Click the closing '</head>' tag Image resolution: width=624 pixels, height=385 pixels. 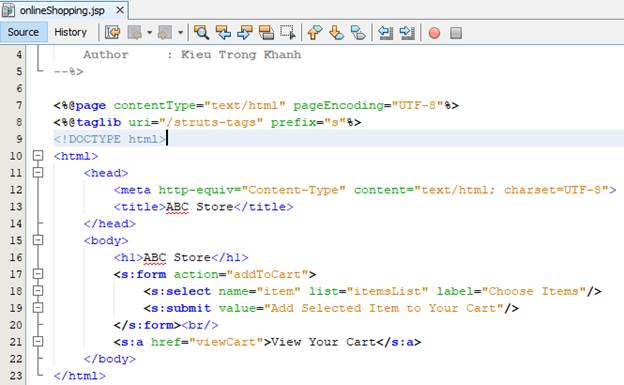110,223
